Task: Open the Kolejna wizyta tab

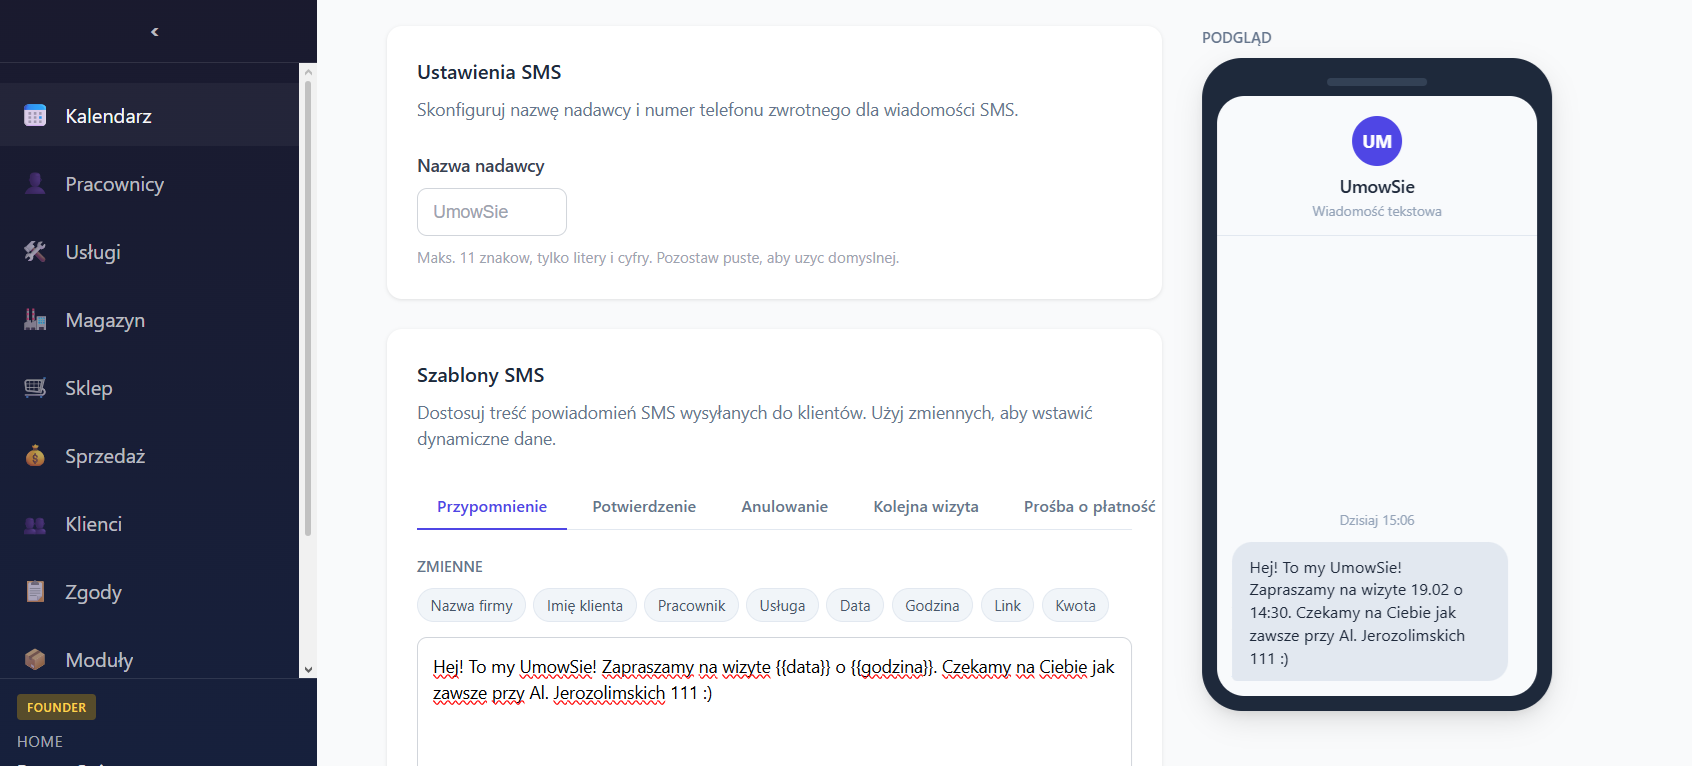Action: [x=926, y=507]
